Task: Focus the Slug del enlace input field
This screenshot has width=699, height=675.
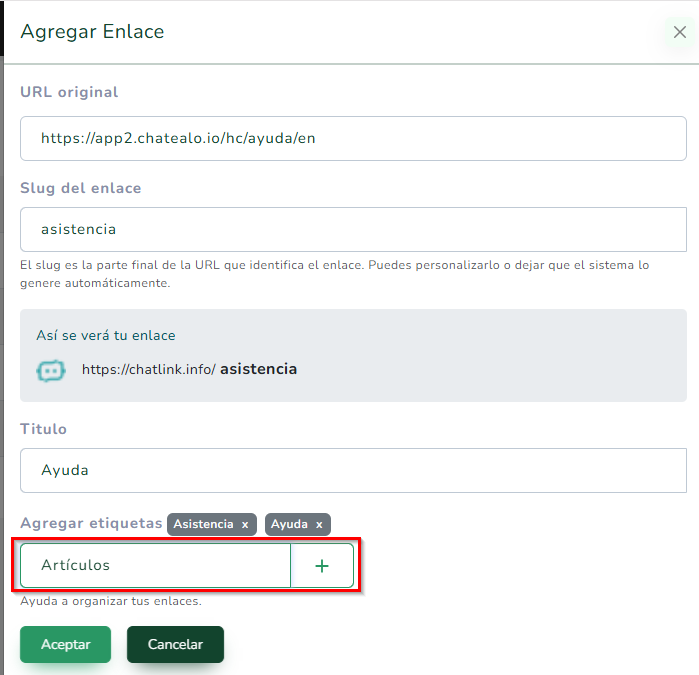Action: tap(353, 230)
